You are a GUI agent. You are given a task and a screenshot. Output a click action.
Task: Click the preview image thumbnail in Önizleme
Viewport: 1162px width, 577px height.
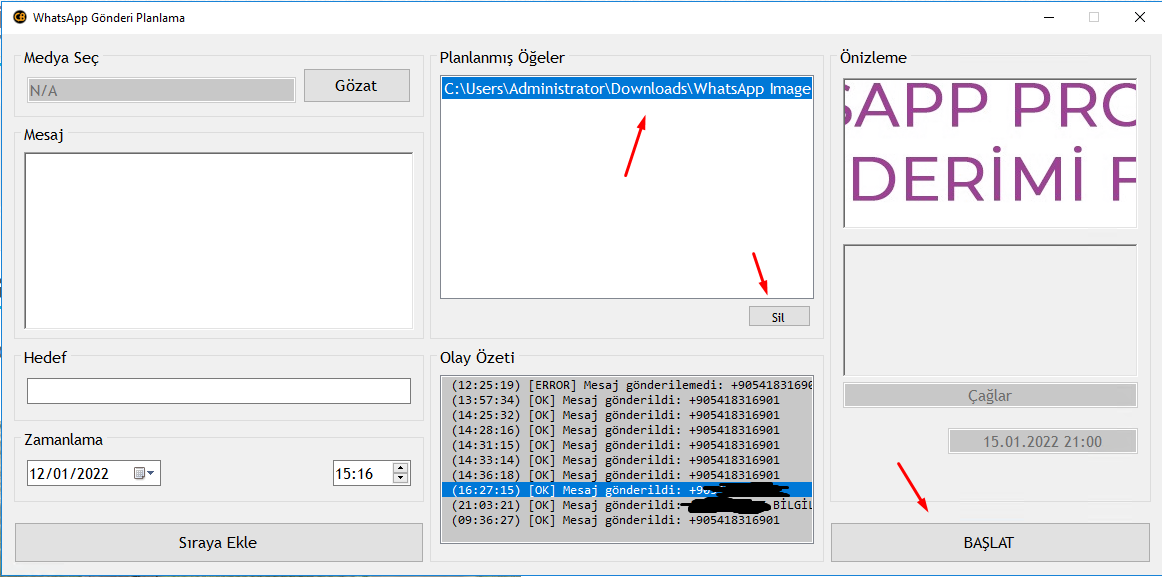pyautogui.click(x=990, y=153)
